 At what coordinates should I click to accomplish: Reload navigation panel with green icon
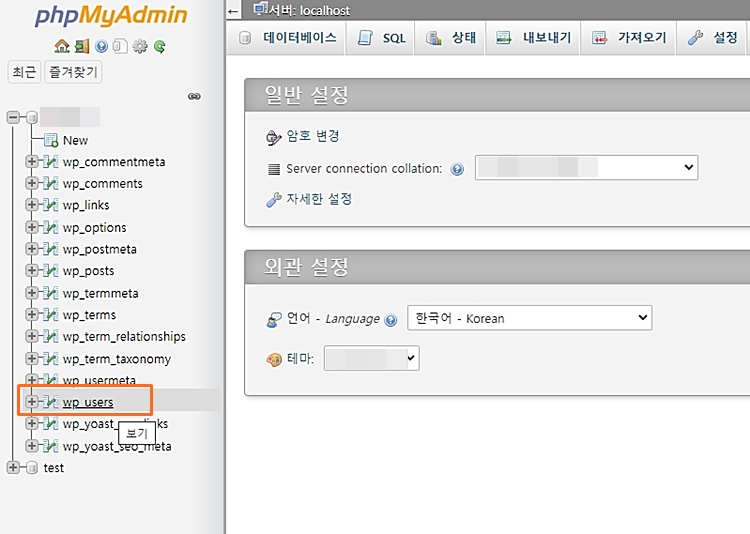click(x=160, y=46)
